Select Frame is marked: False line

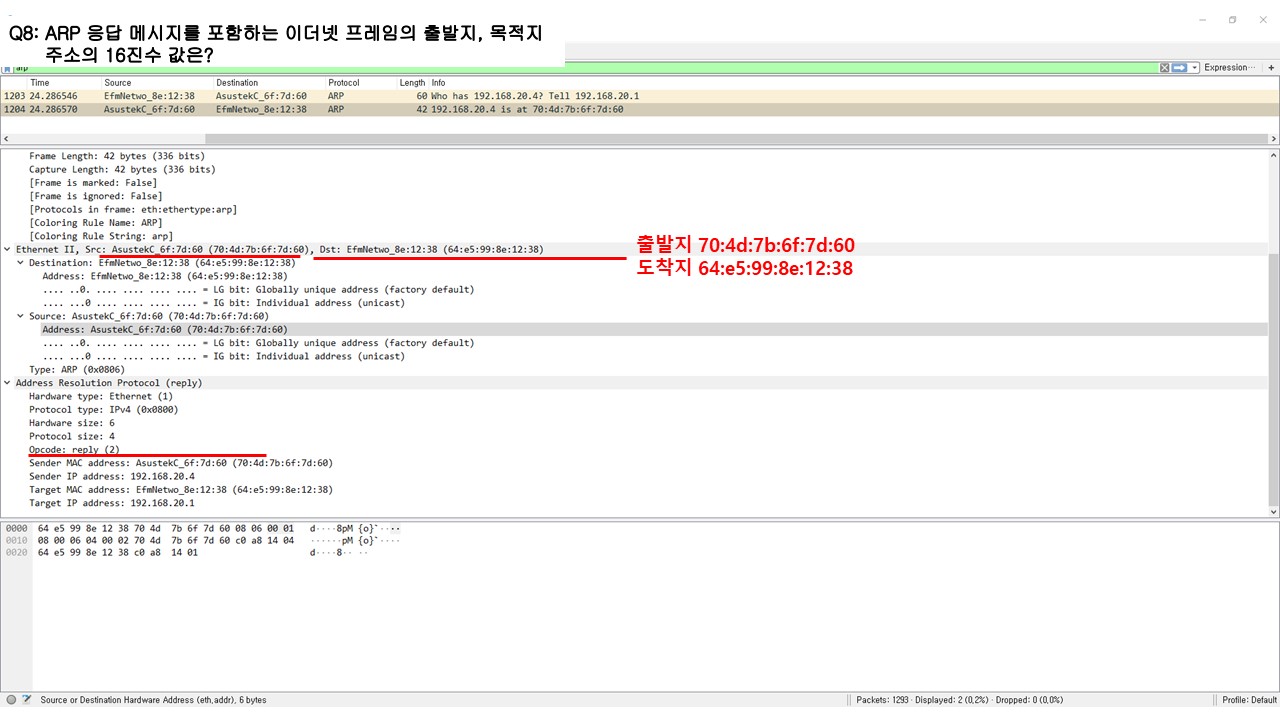point(93,183)
